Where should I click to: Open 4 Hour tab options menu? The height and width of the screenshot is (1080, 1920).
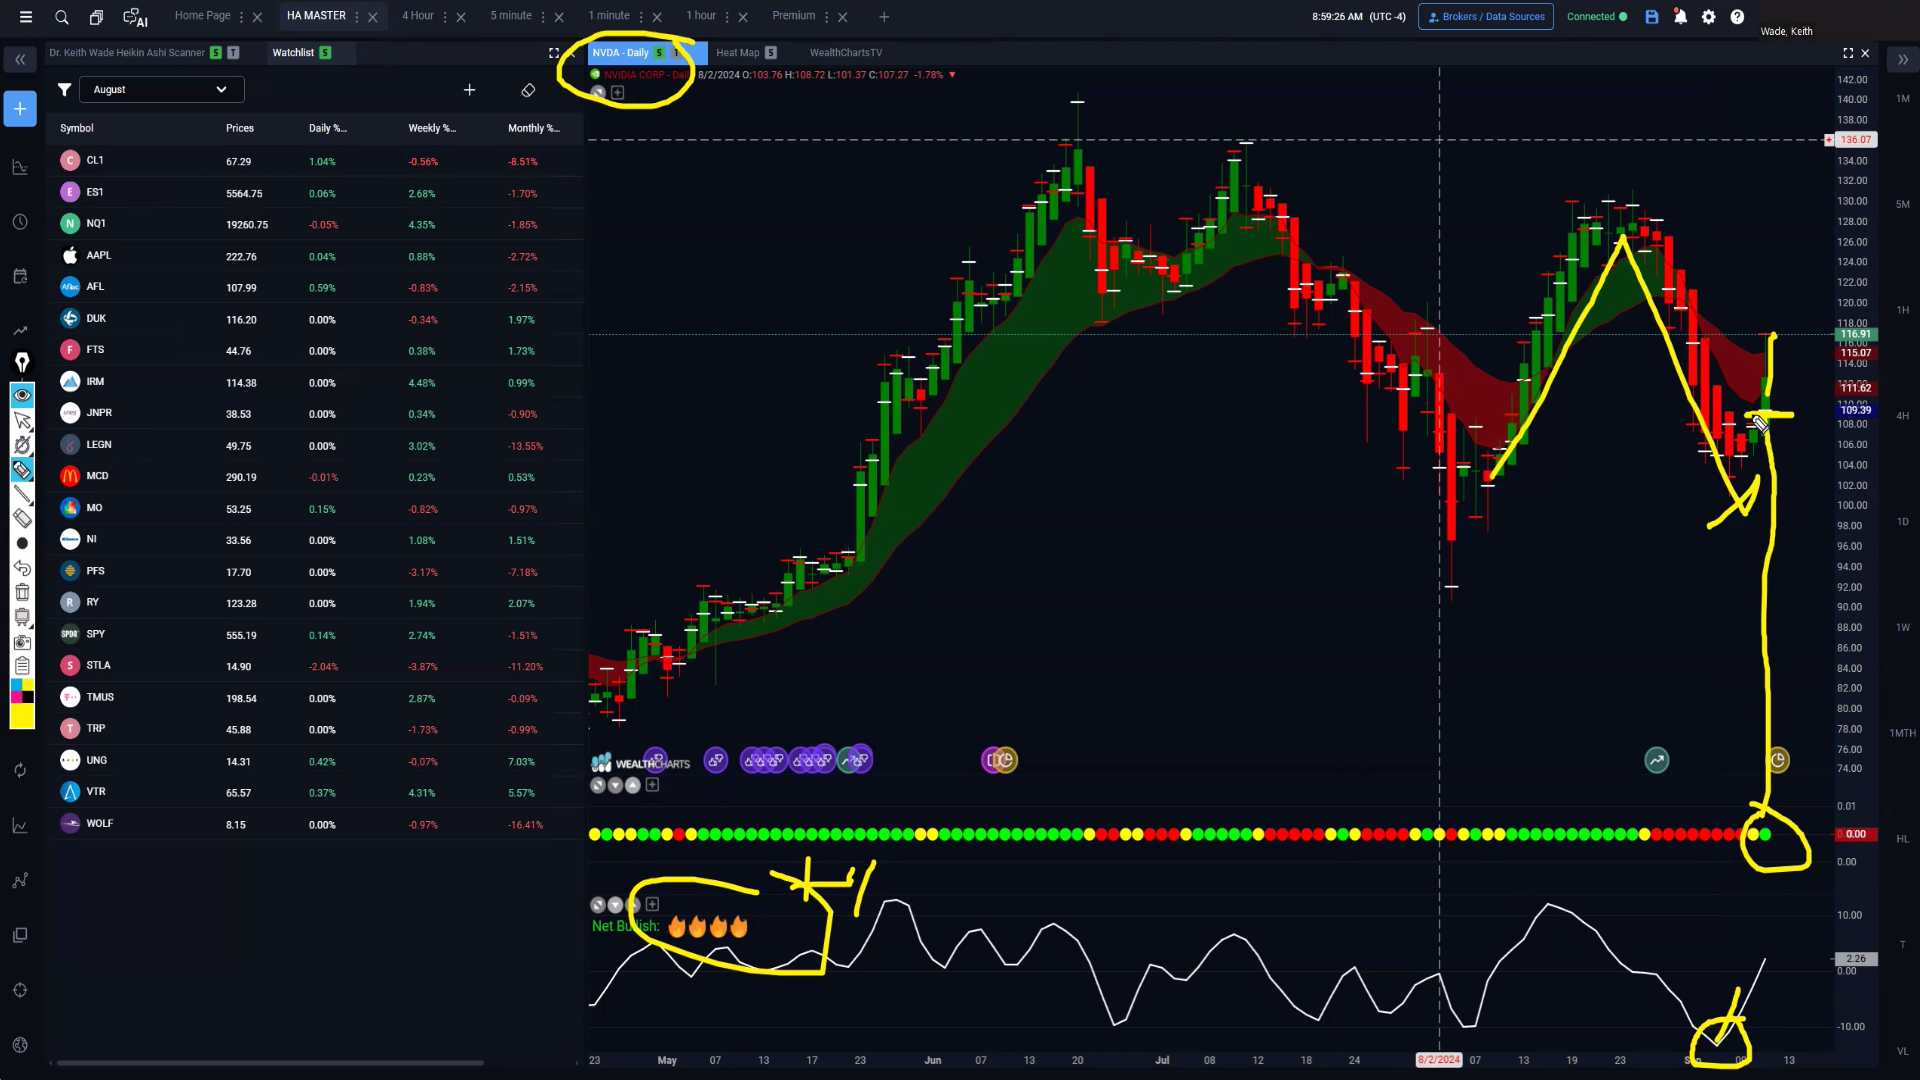tap(445, 17)
